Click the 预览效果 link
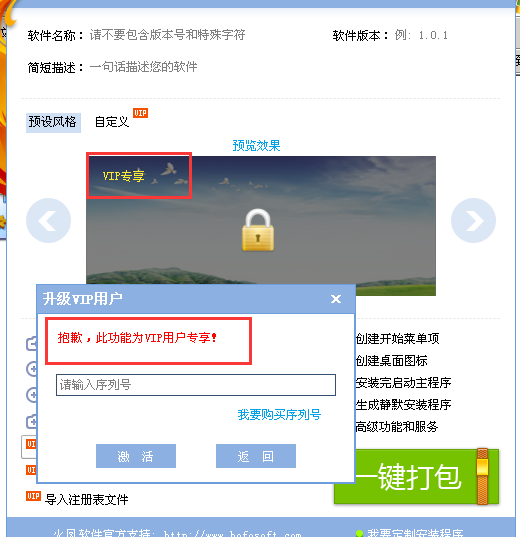This screenshot has height=537, width=520. (x=256, y=146)
